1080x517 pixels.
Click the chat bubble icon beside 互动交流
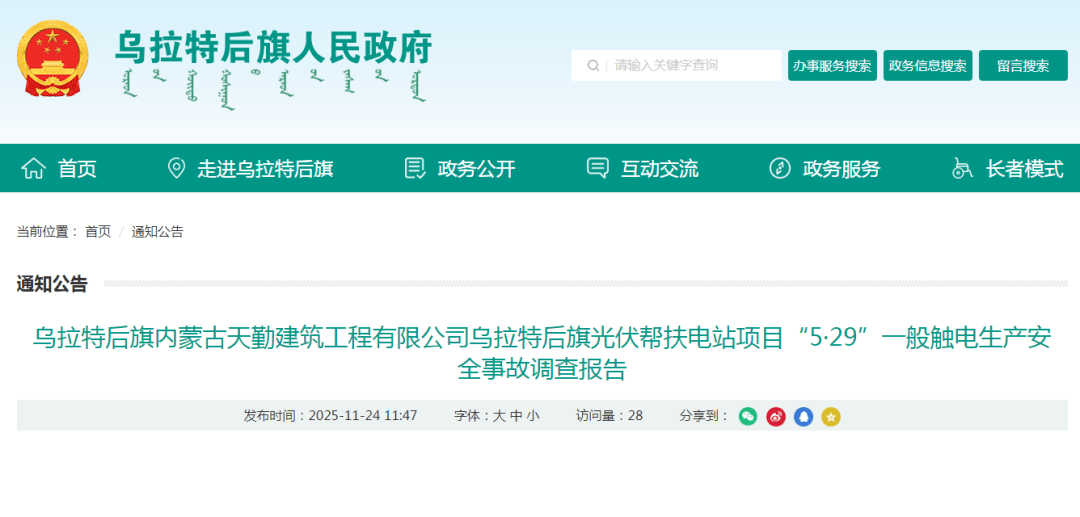point(598,168)
